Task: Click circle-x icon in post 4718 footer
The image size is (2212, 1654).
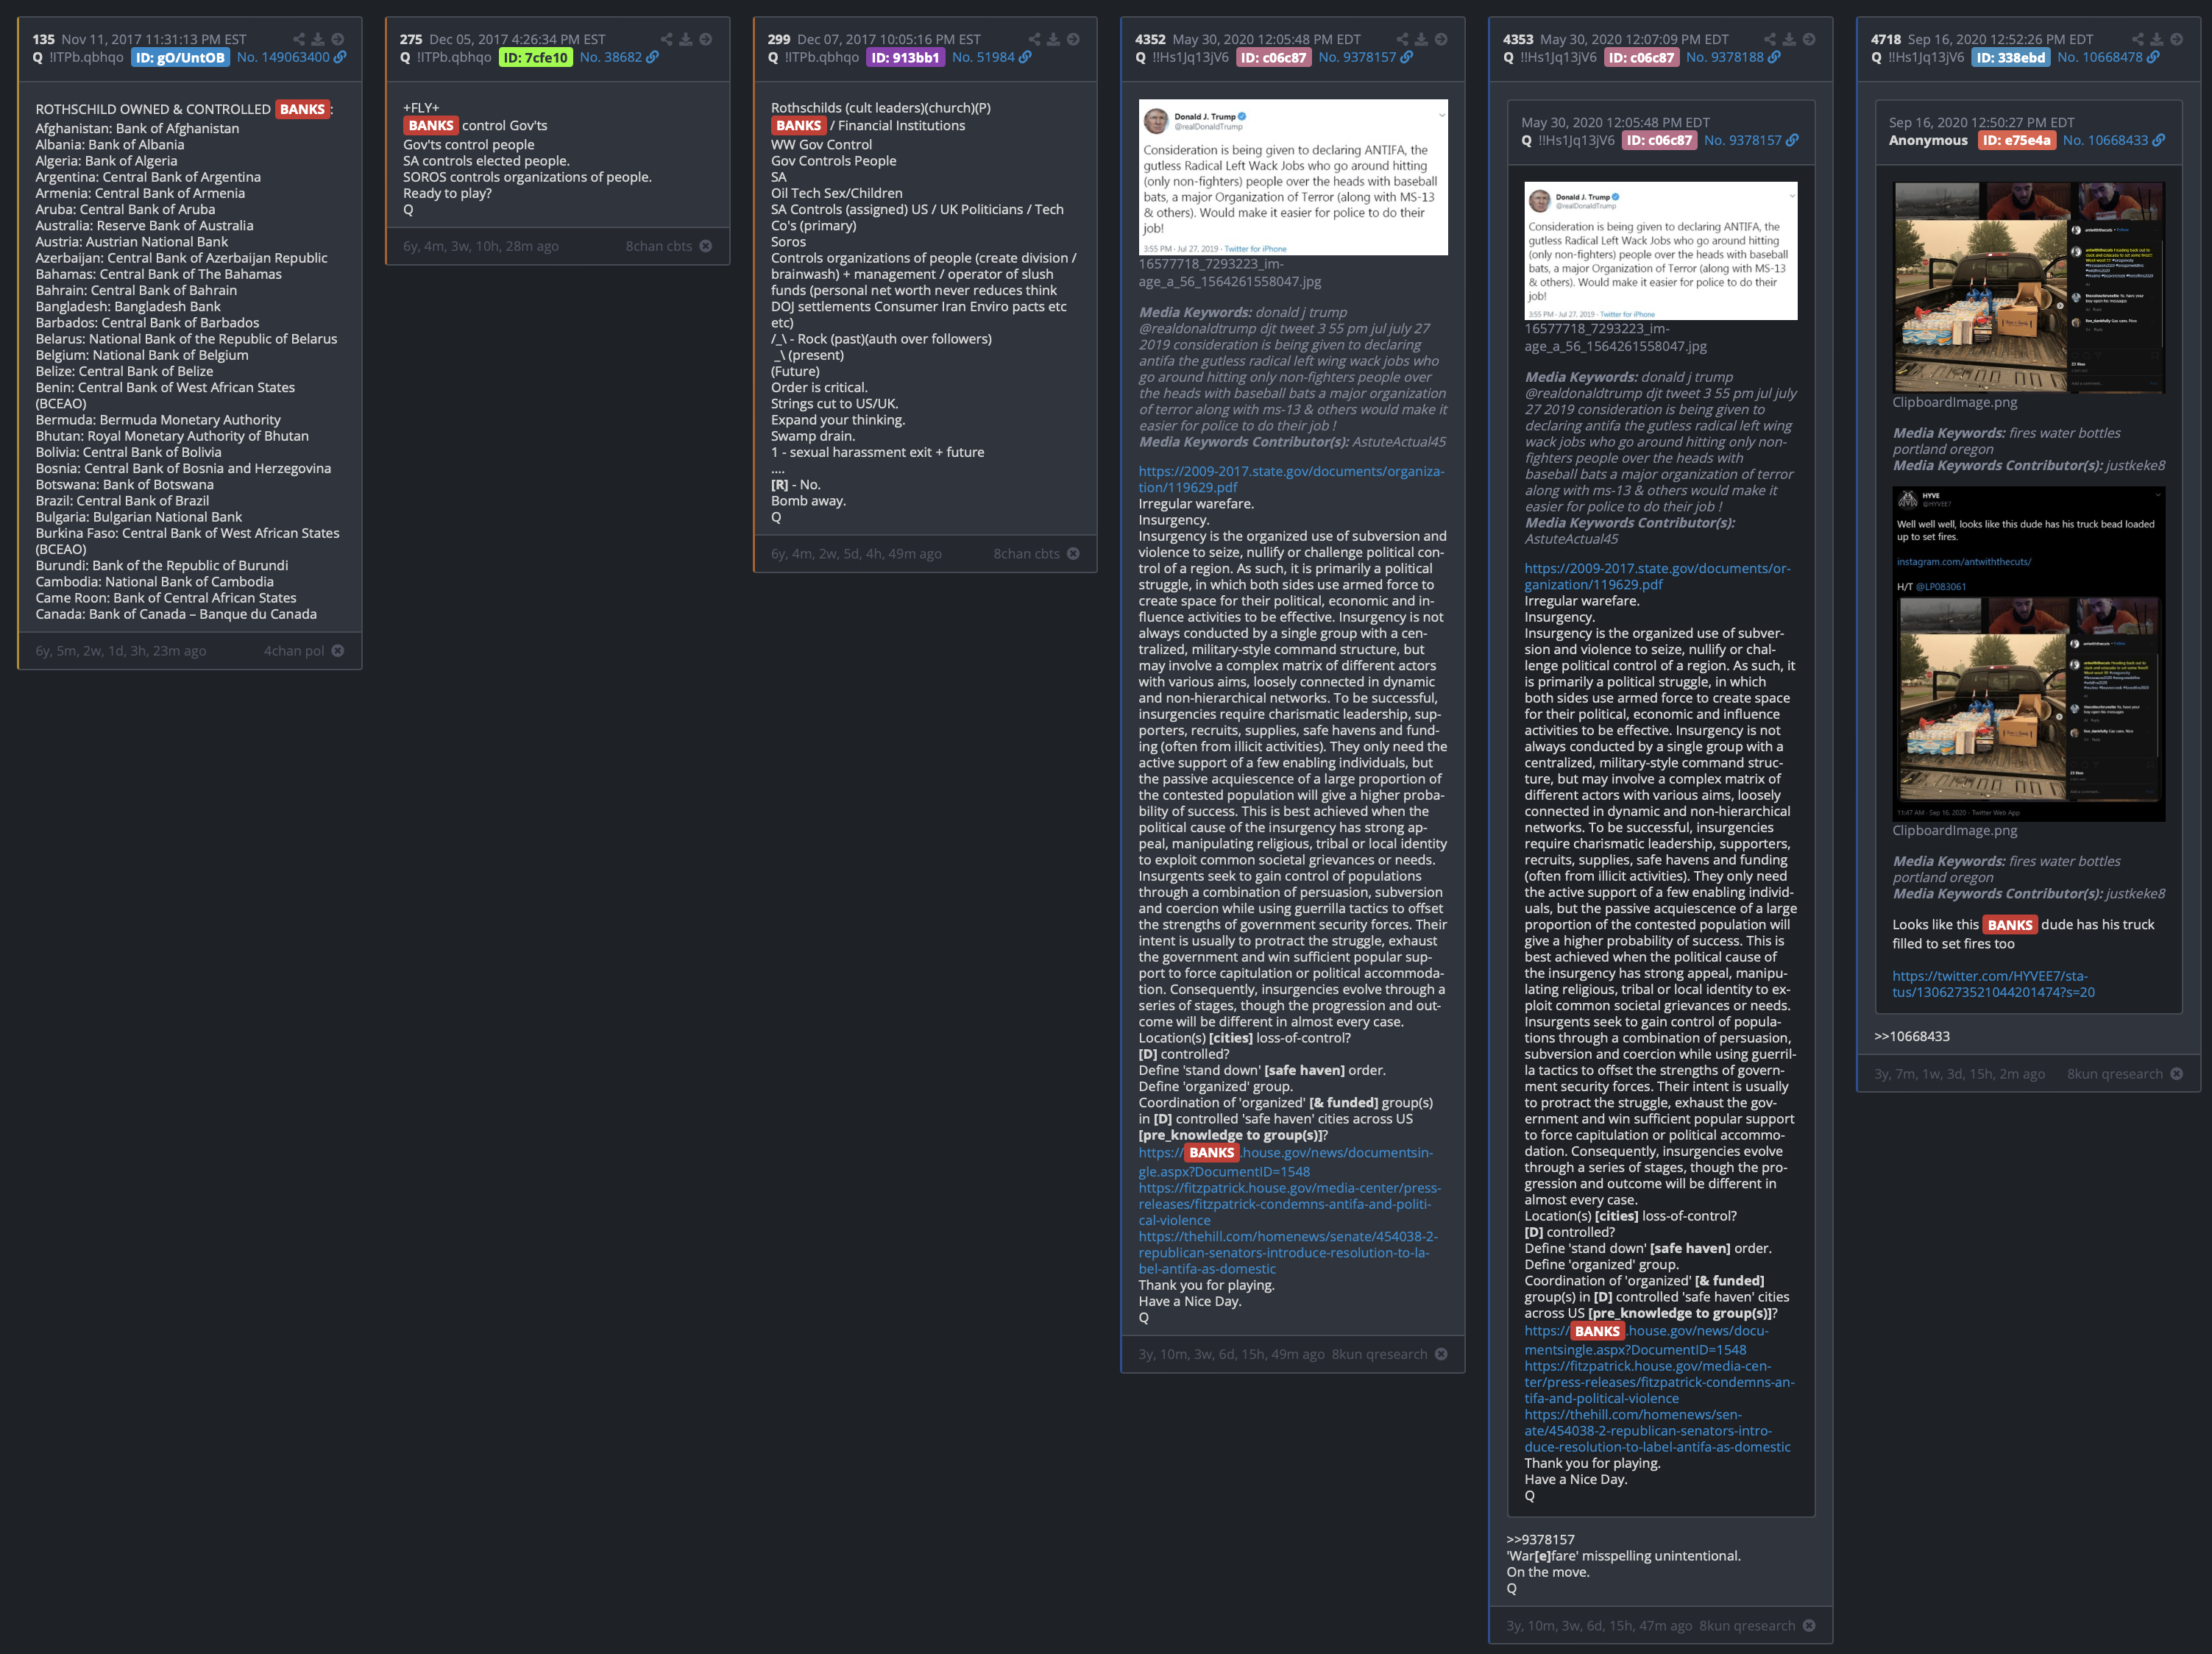Action: click(2177, 1074)
